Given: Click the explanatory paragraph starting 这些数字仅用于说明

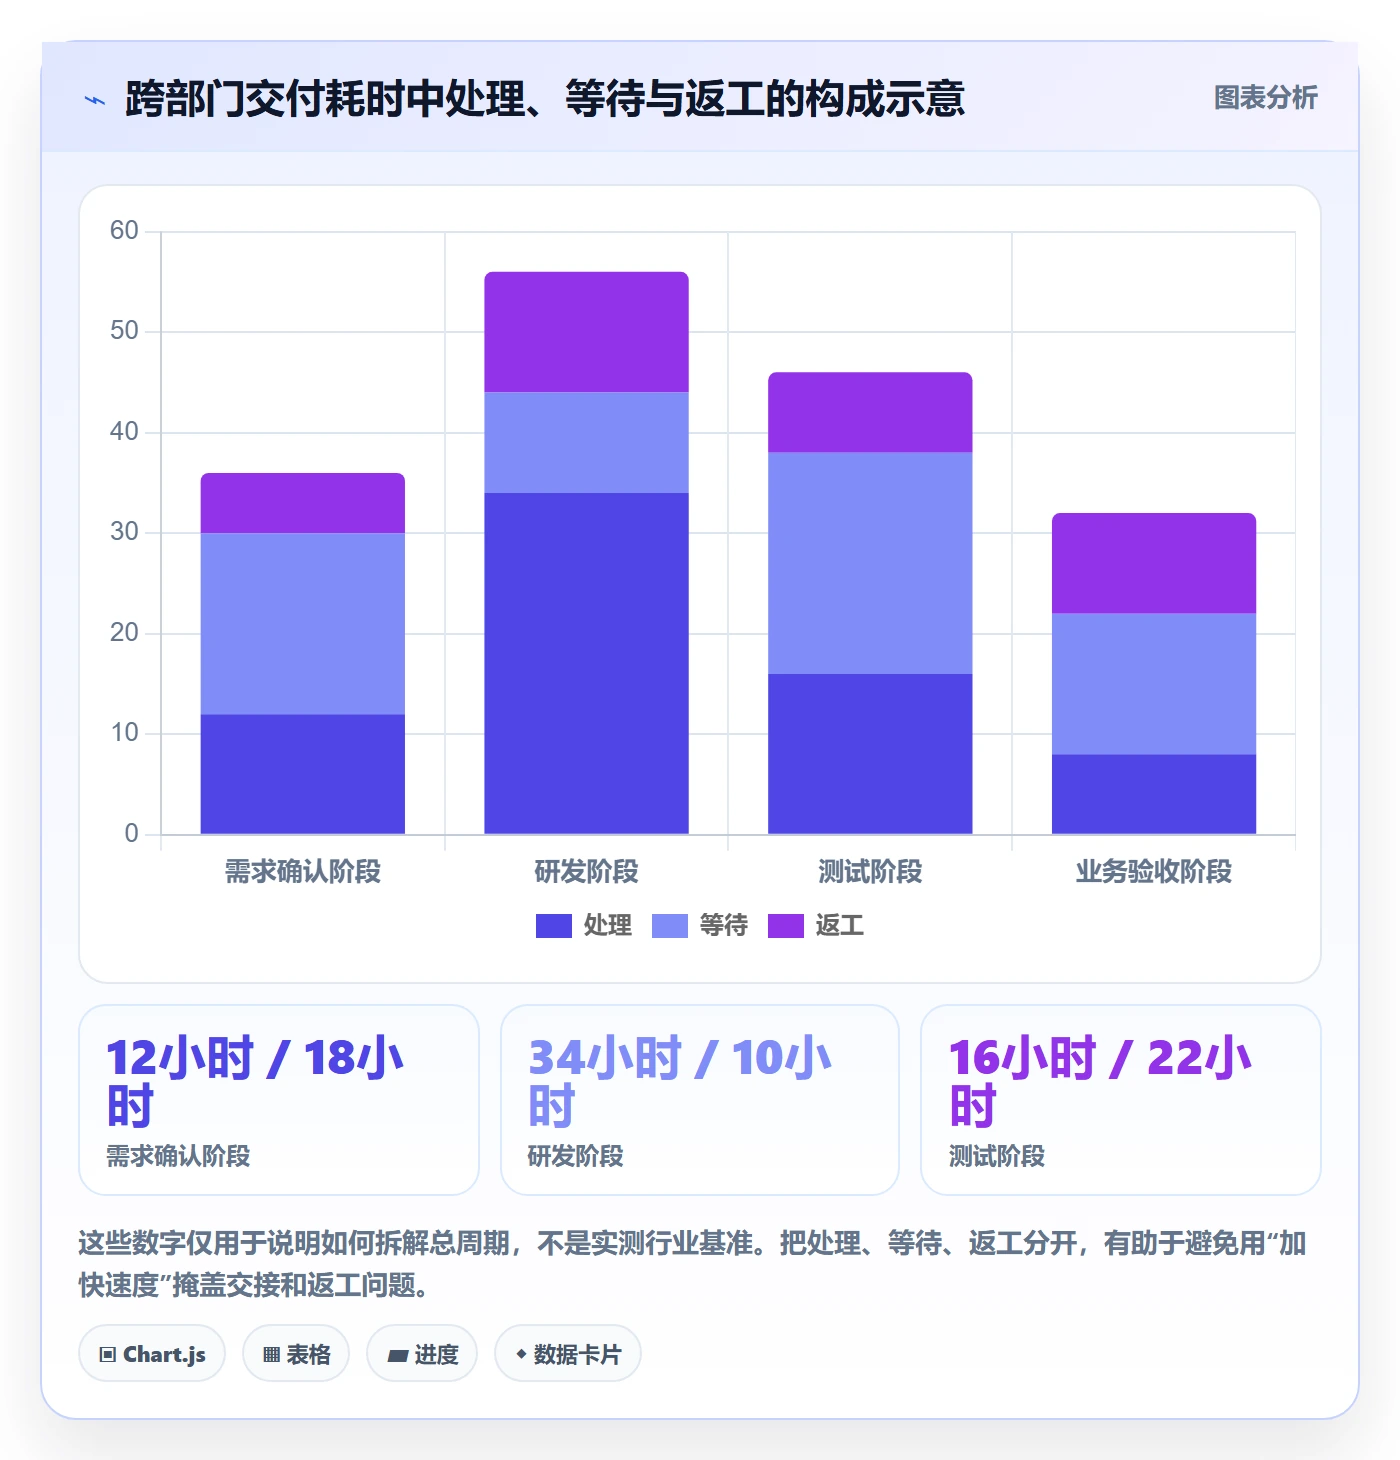Looking at the screenshot, I should (693, 1264).
